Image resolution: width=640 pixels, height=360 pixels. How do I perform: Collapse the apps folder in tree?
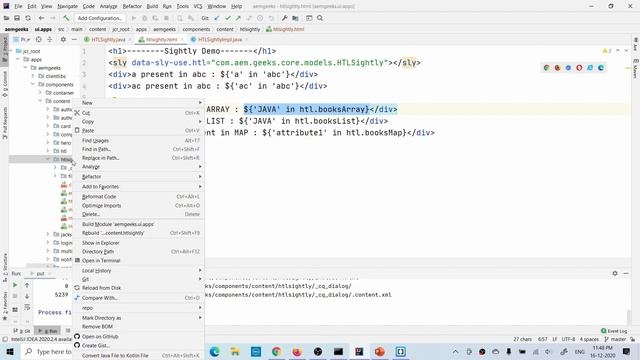(18, 60)
